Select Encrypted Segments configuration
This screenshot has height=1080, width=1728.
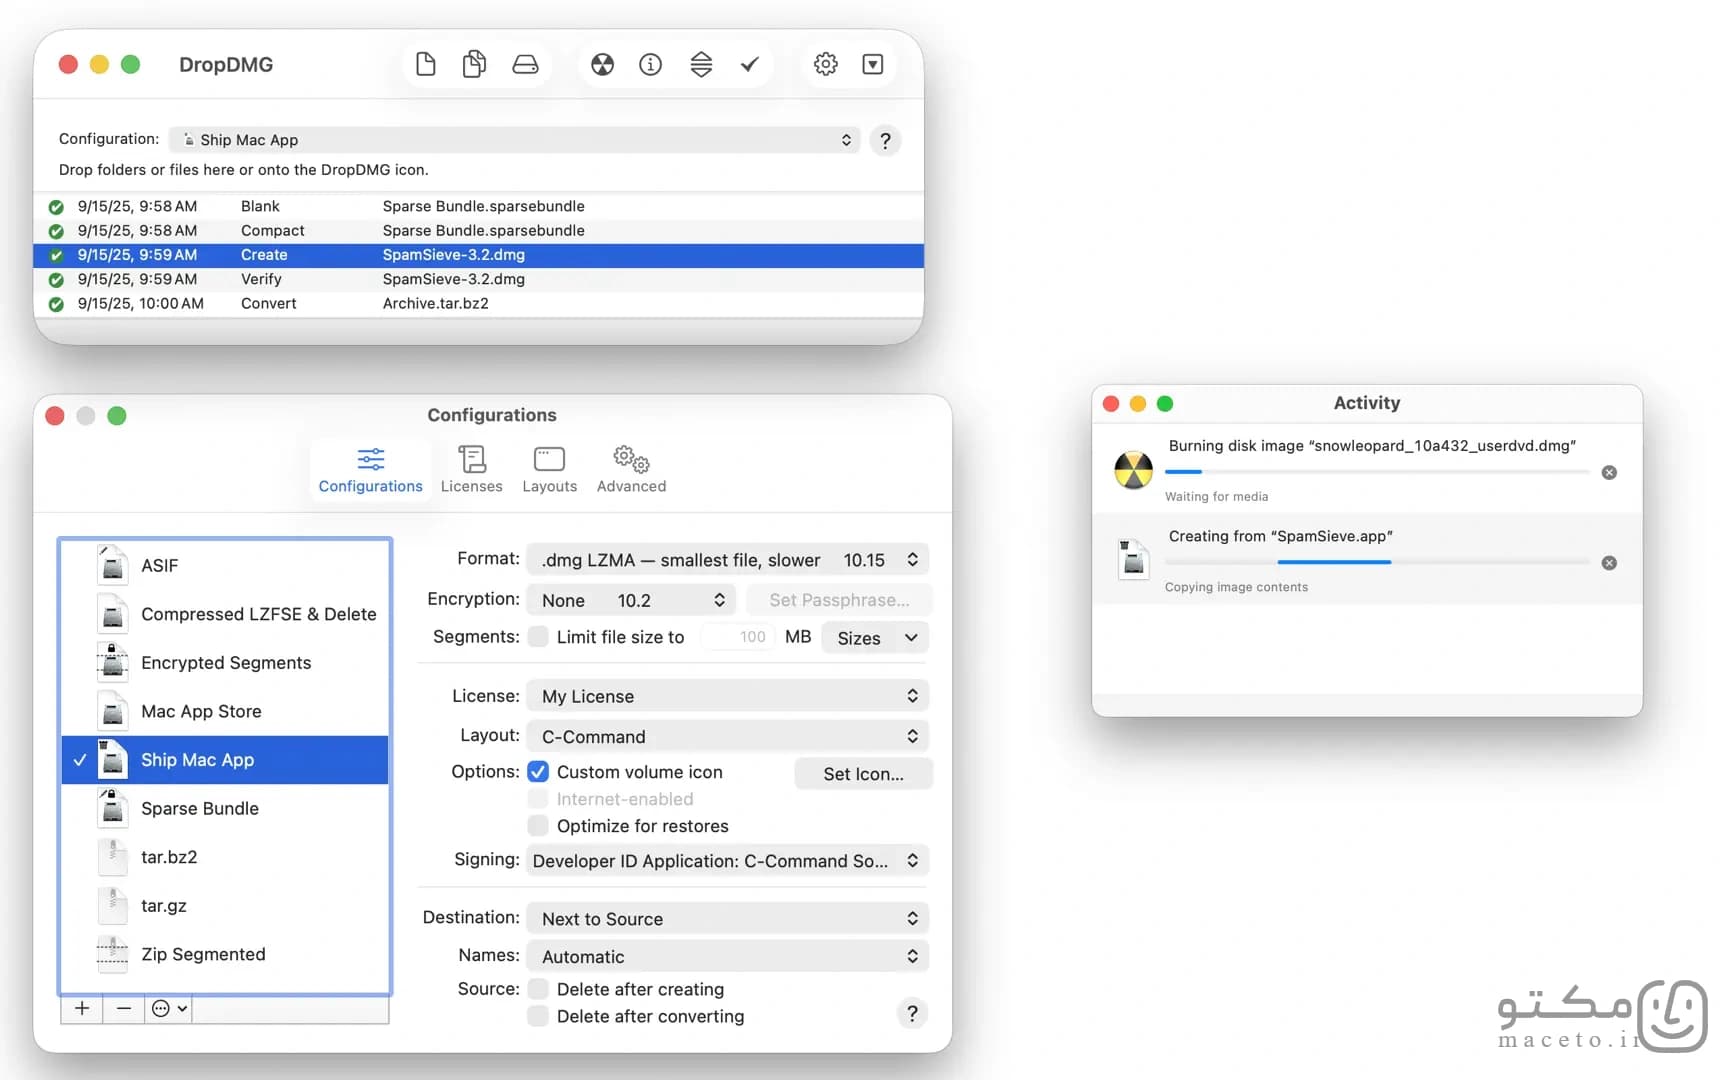pos(224,662)
